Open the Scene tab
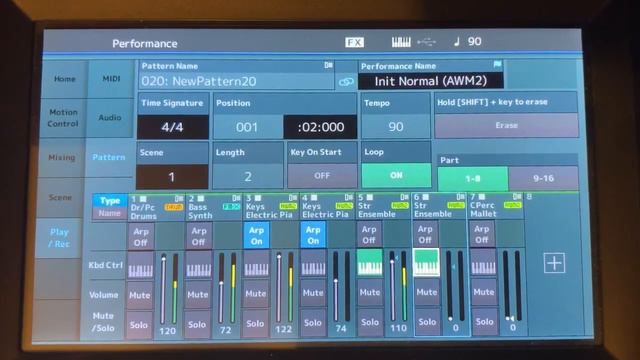Viewport: 640px width, 360px height. [60, 198]
